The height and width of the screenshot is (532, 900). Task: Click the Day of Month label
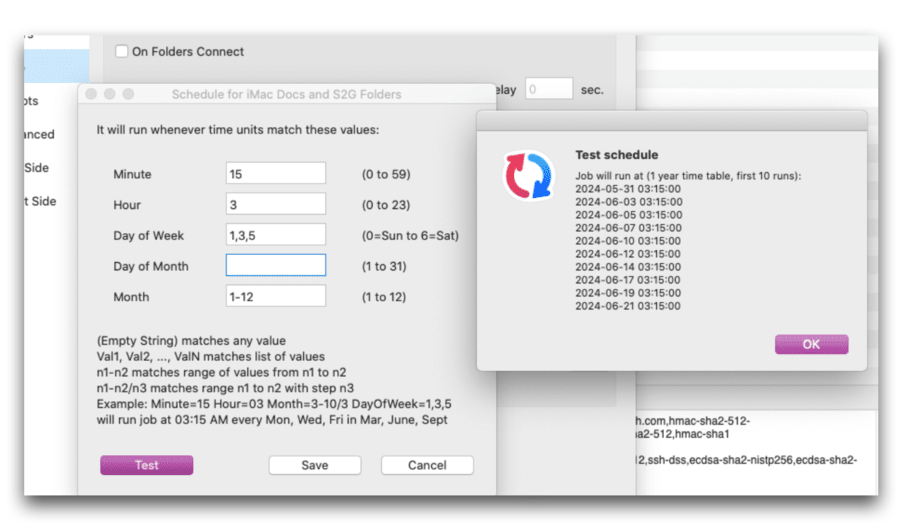(x=150, y=266)
